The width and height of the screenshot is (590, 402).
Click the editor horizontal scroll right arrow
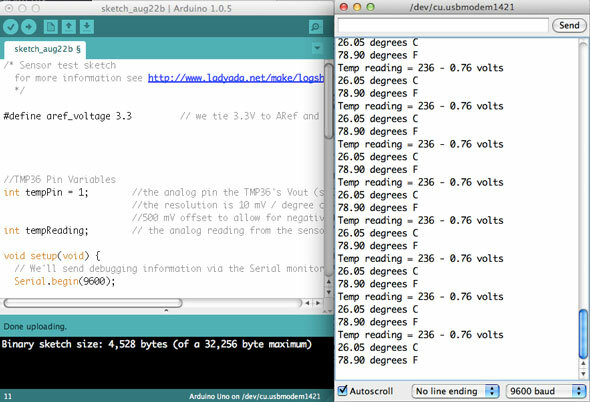[x=318, y=303]
